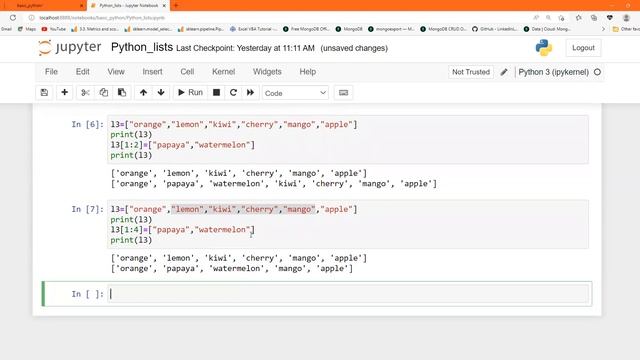640x360 pixels.
Task: Show more bookmarks chevron
Action: click(603, 29)
